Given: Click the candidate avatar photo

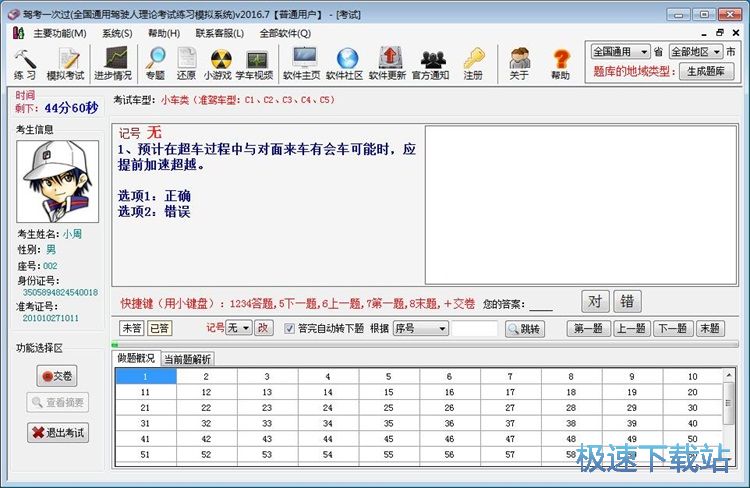Looking at the screenshot, I should pyautogui.click(x=57, y=181).
